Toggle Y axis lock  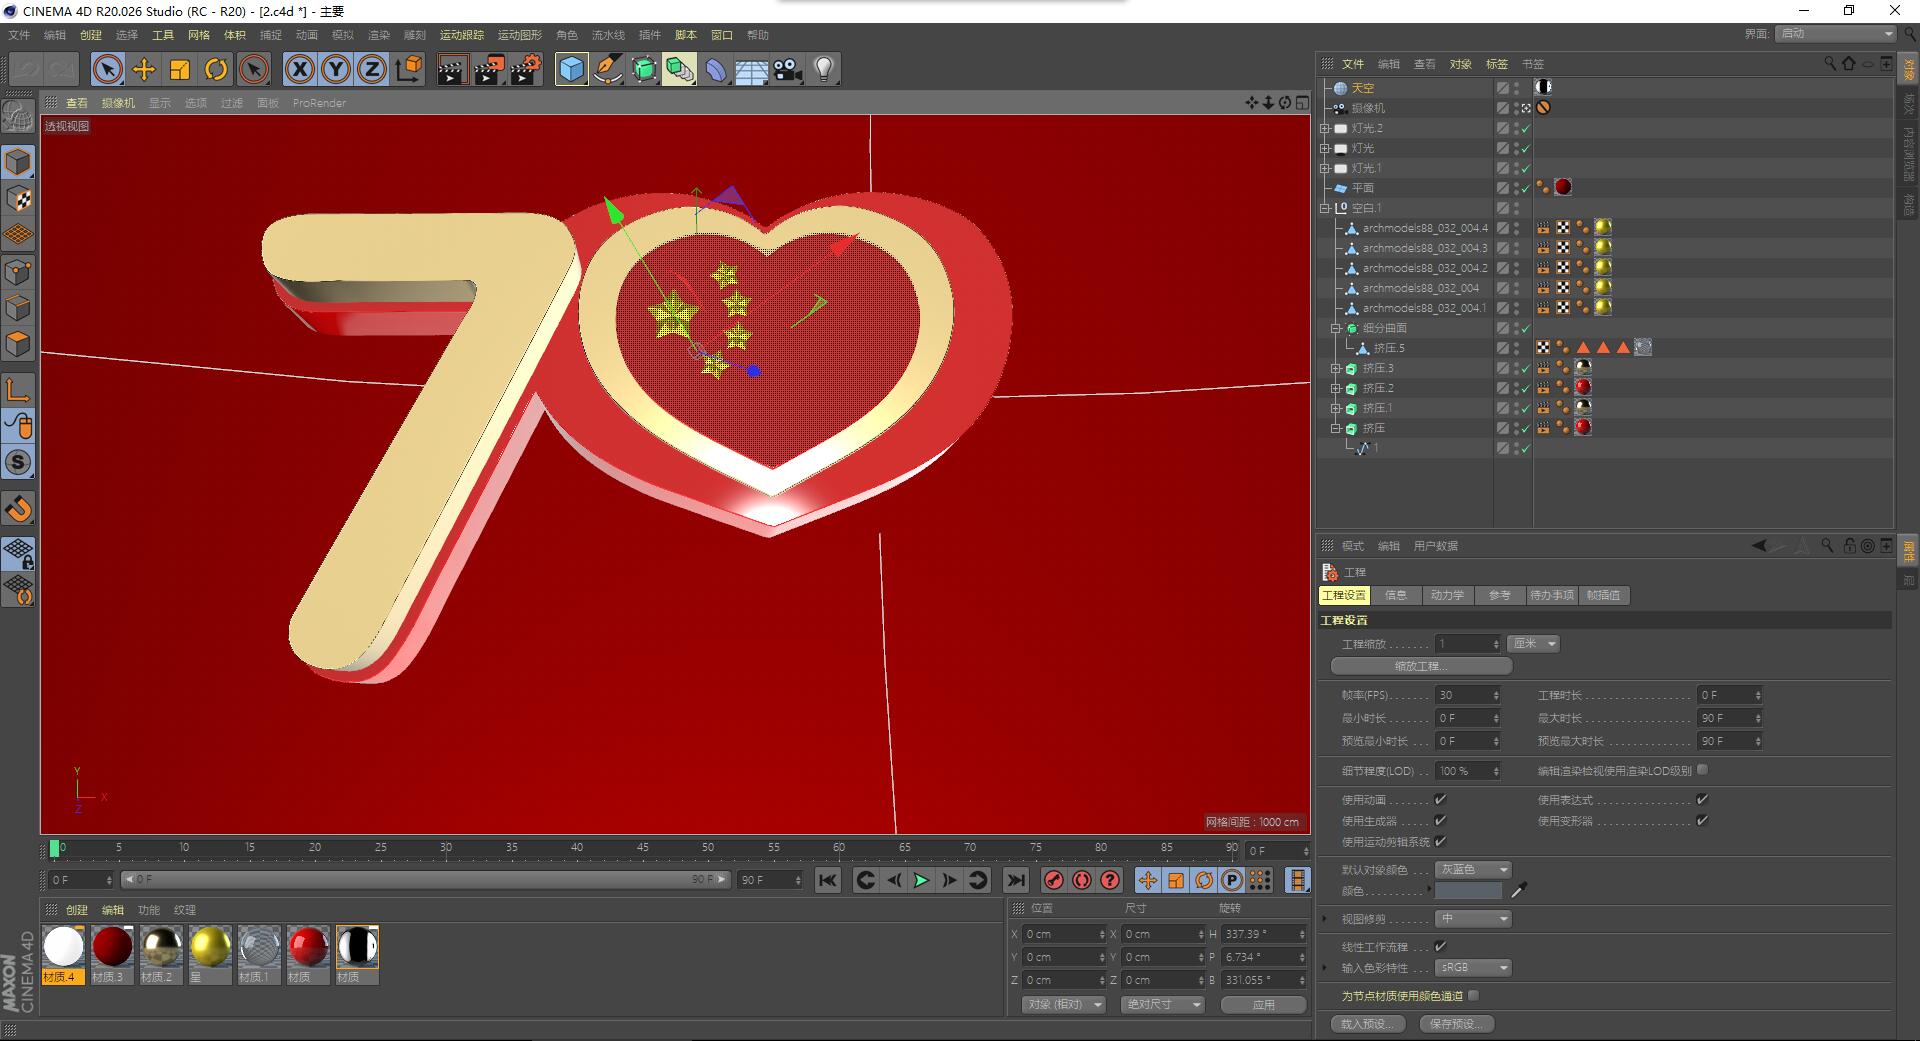coord(336,69)
